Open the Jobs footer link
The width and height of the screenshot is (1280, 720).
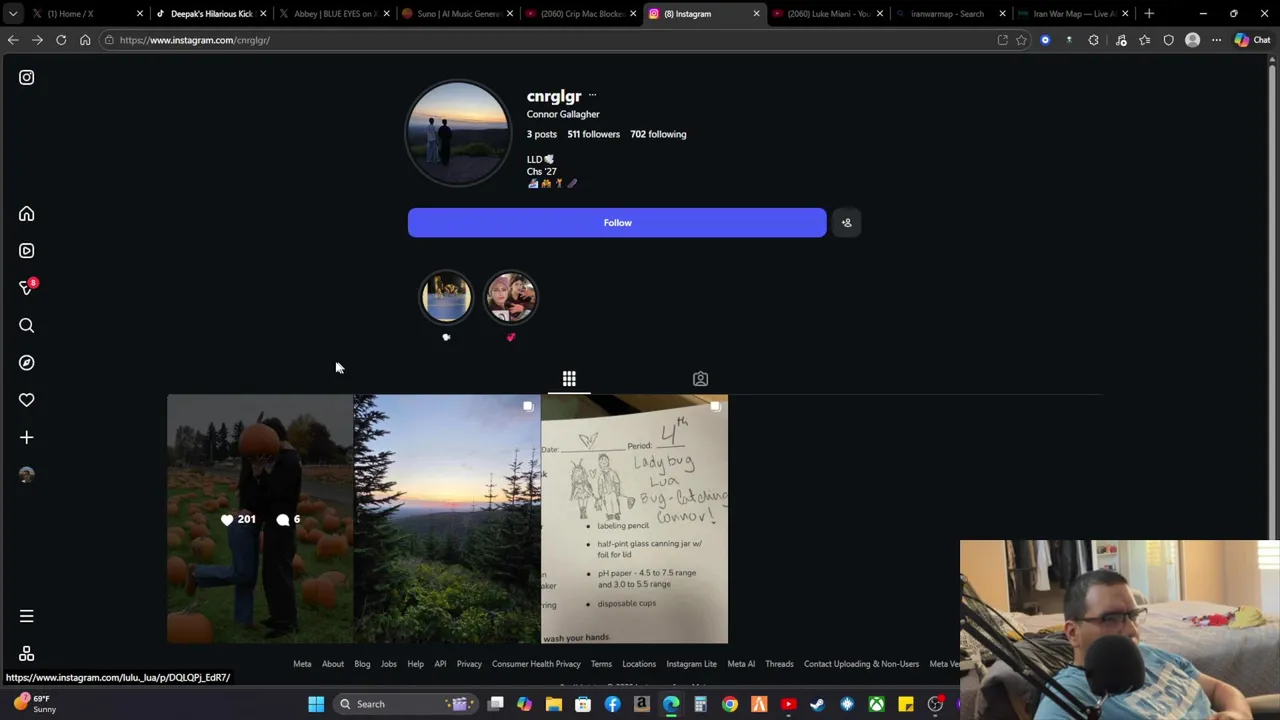[x=388, y=664]
